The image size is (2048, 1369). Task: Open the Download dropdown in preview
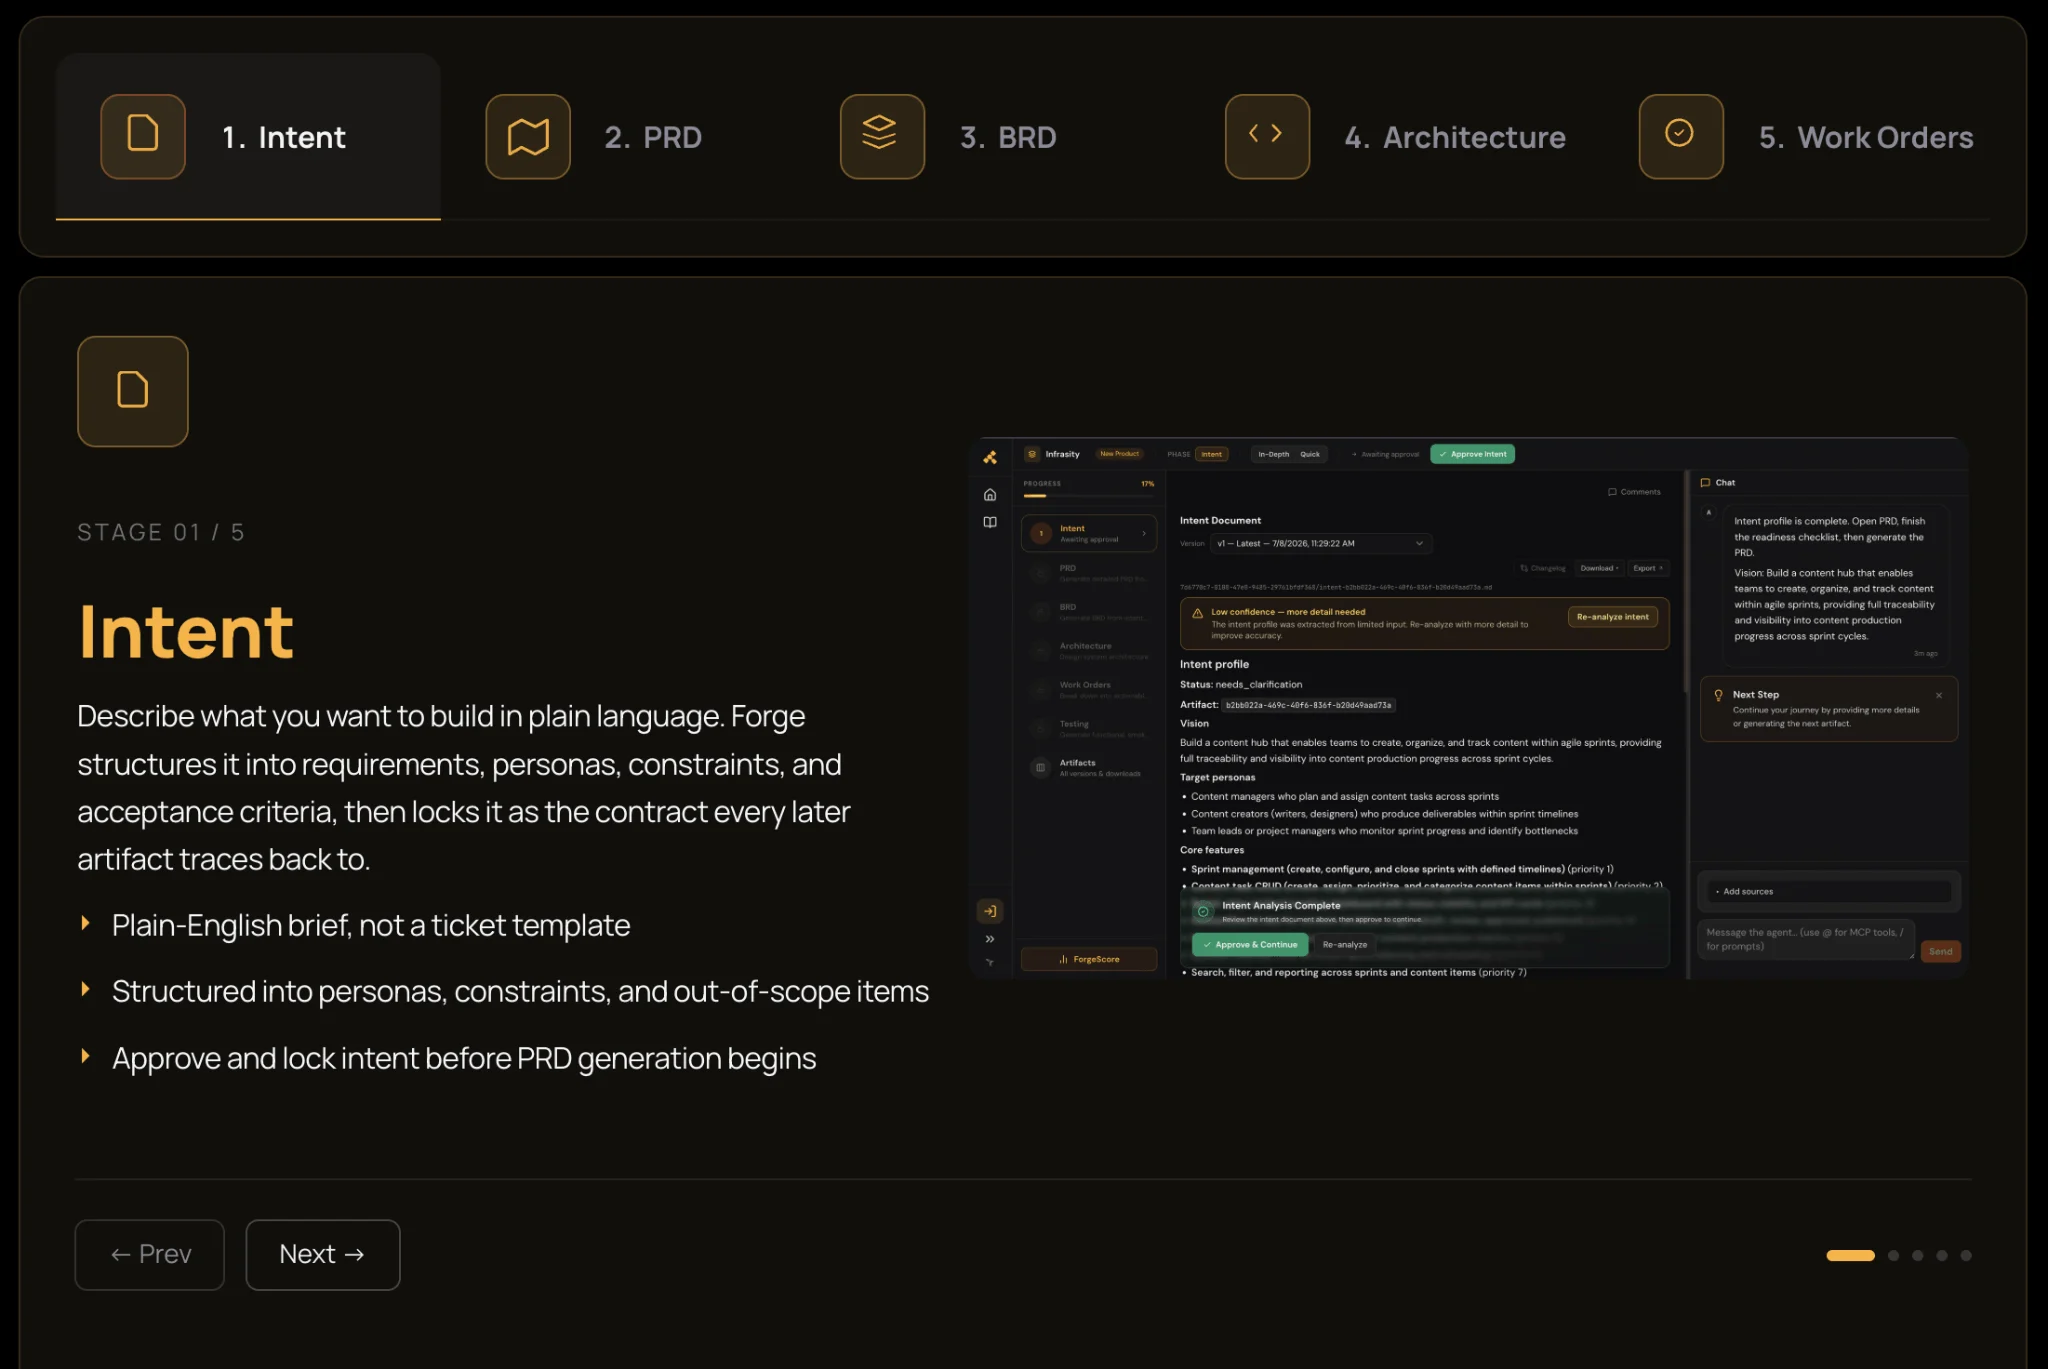(x=1599, y=568)
